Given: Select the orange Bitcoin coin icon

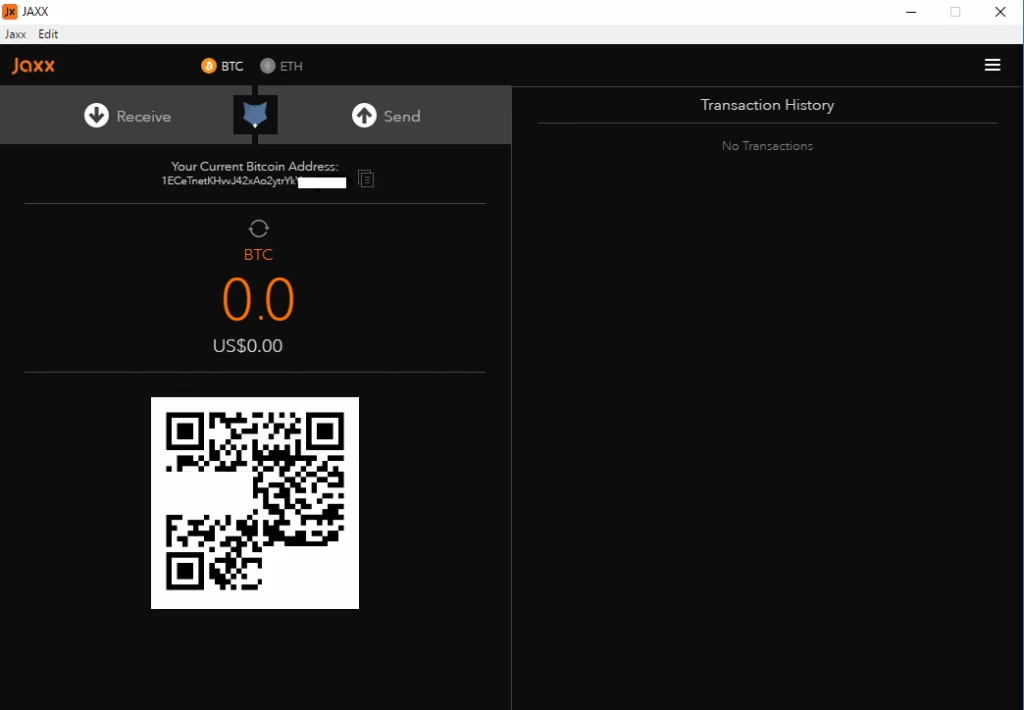Looking at the screenshot, I should (208, 66).
